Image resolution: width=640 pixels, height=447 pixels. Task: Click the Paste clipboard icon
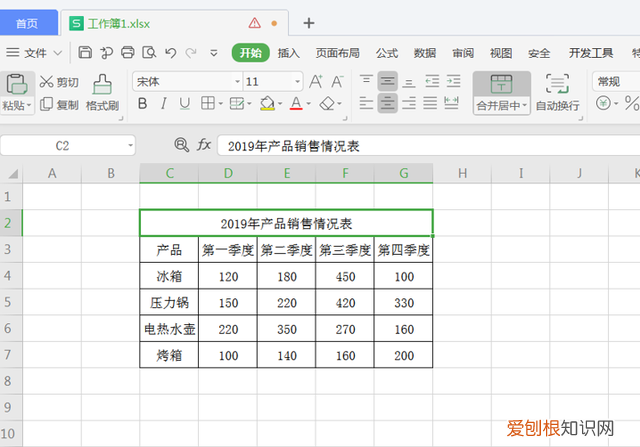pyautogui.click(x=17, y=84)
